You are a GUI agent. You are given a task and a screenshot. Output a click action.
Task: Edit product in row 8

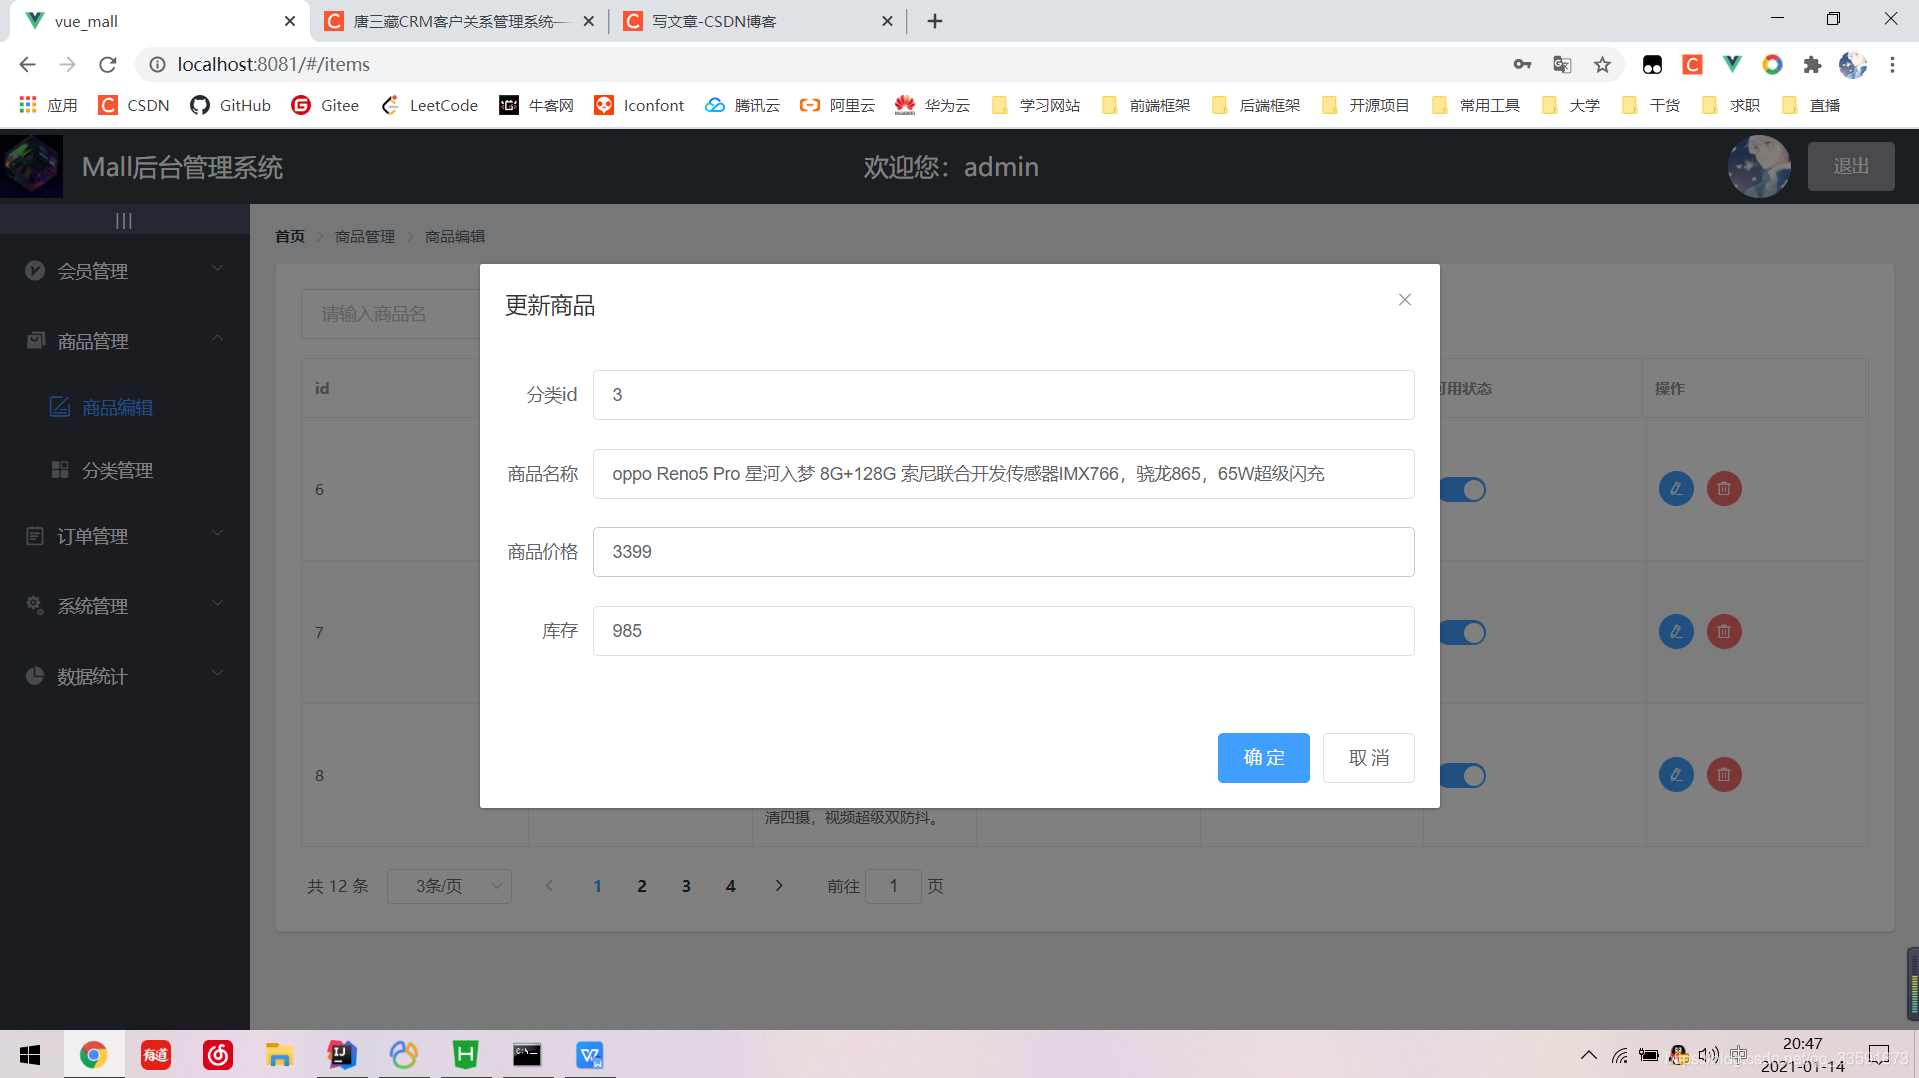click(1676, 775)
